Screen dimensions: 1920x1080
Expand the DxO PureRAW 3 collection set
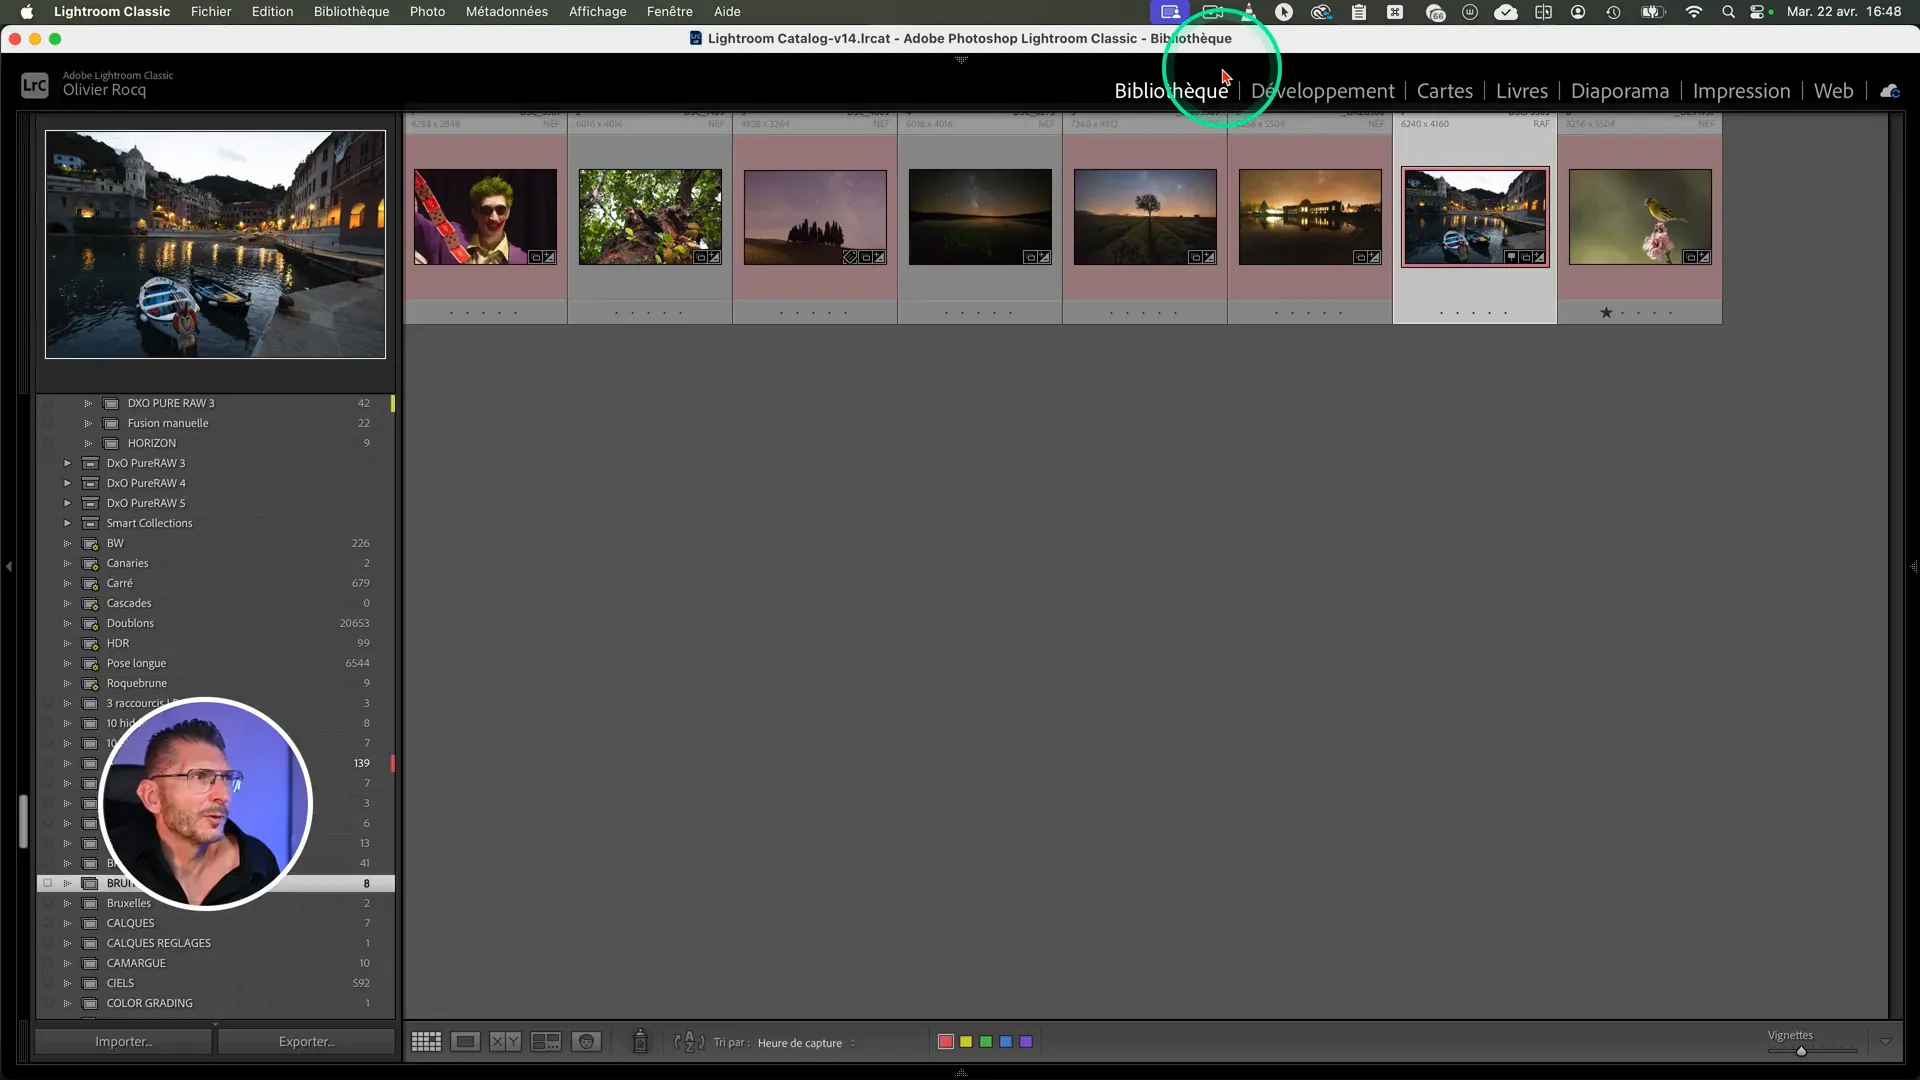click(x=67, y=464)
